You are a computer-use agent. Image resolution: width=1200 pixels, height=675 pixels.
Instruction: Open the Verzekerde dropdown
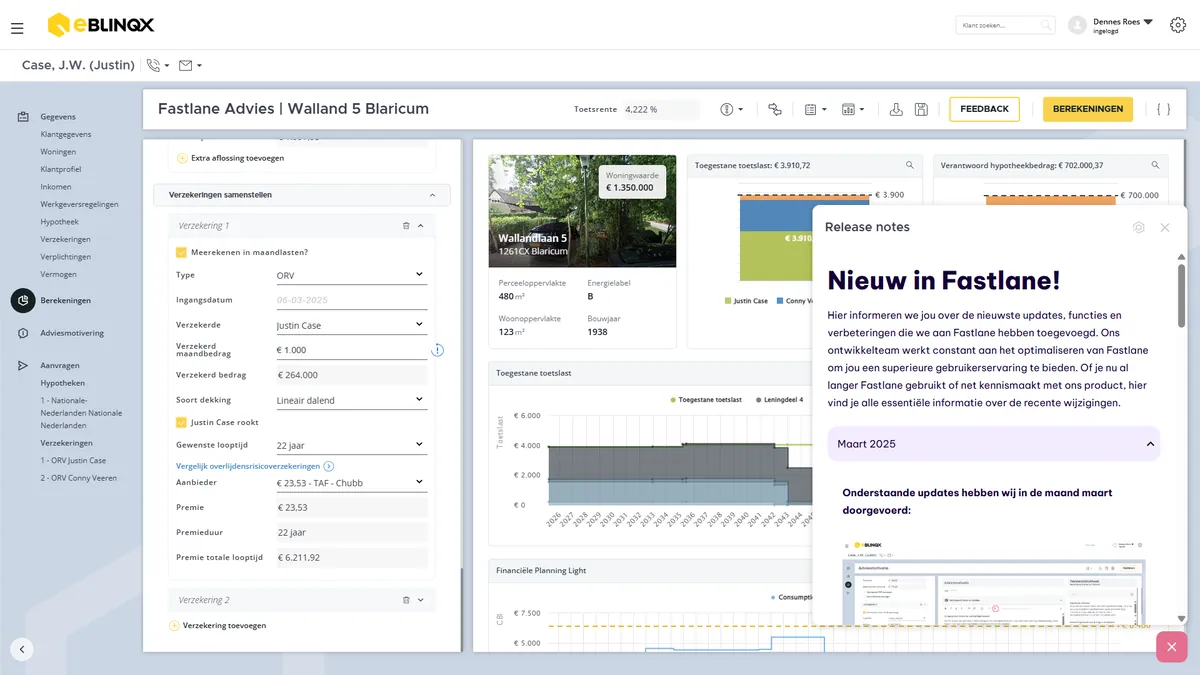(350, 325)
